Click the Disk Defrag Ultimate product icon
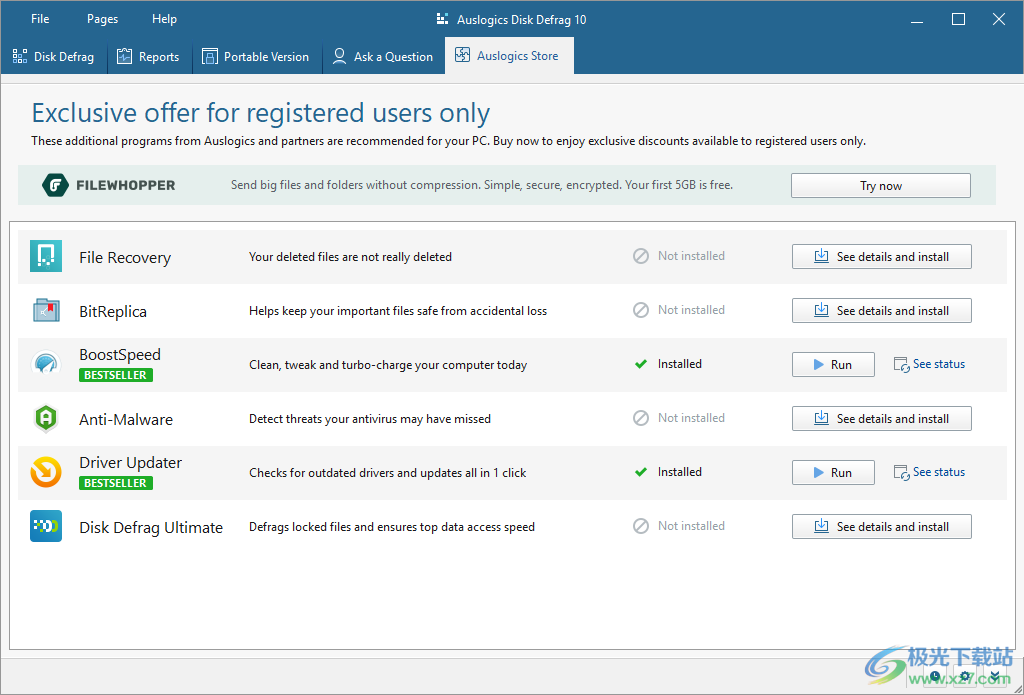The width and height of the screenshot is (1024, 695). click(46, 526)
